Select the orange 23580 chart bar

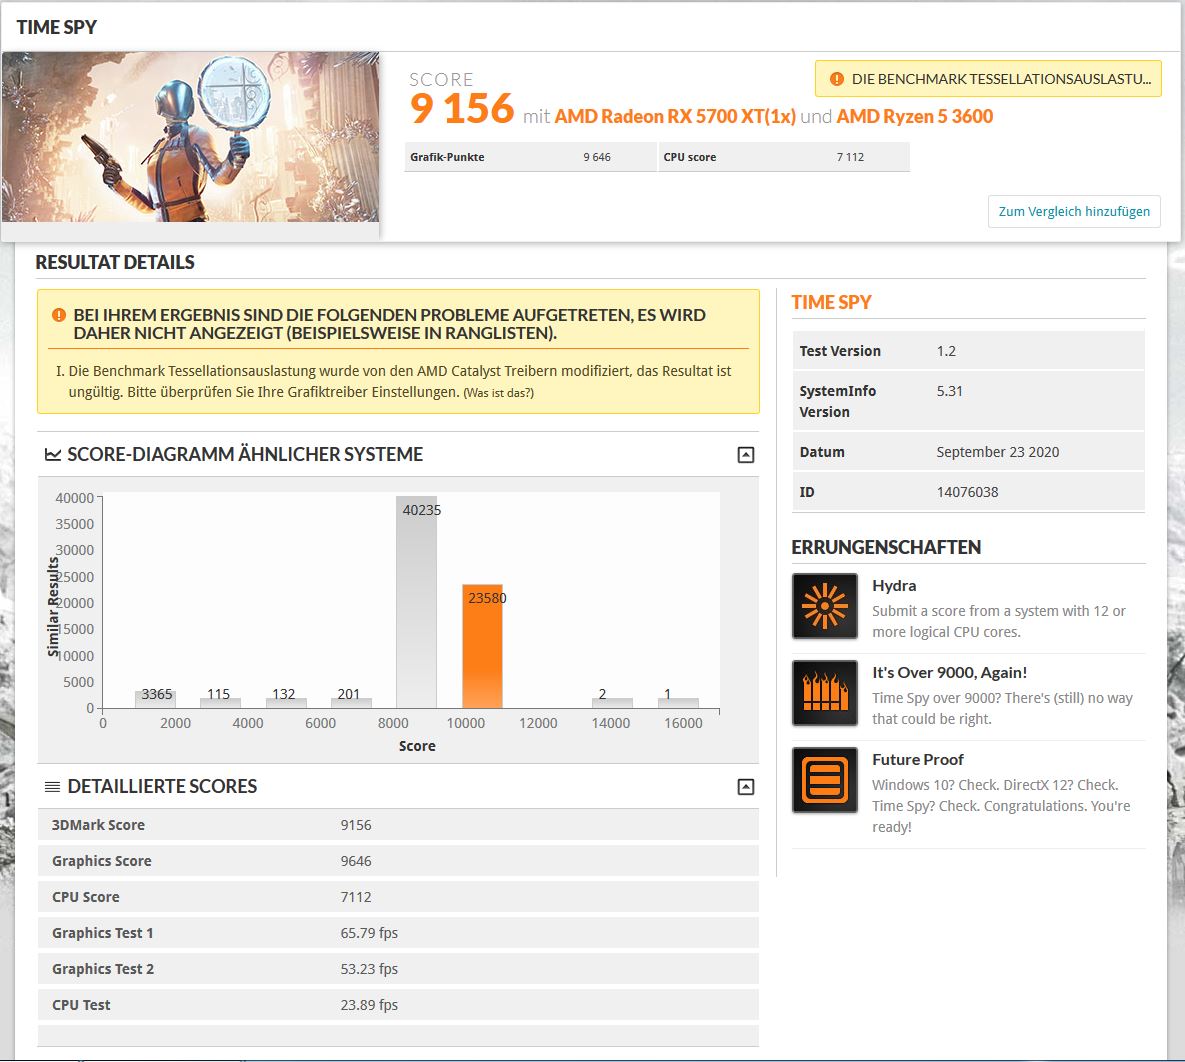point(482,646)
